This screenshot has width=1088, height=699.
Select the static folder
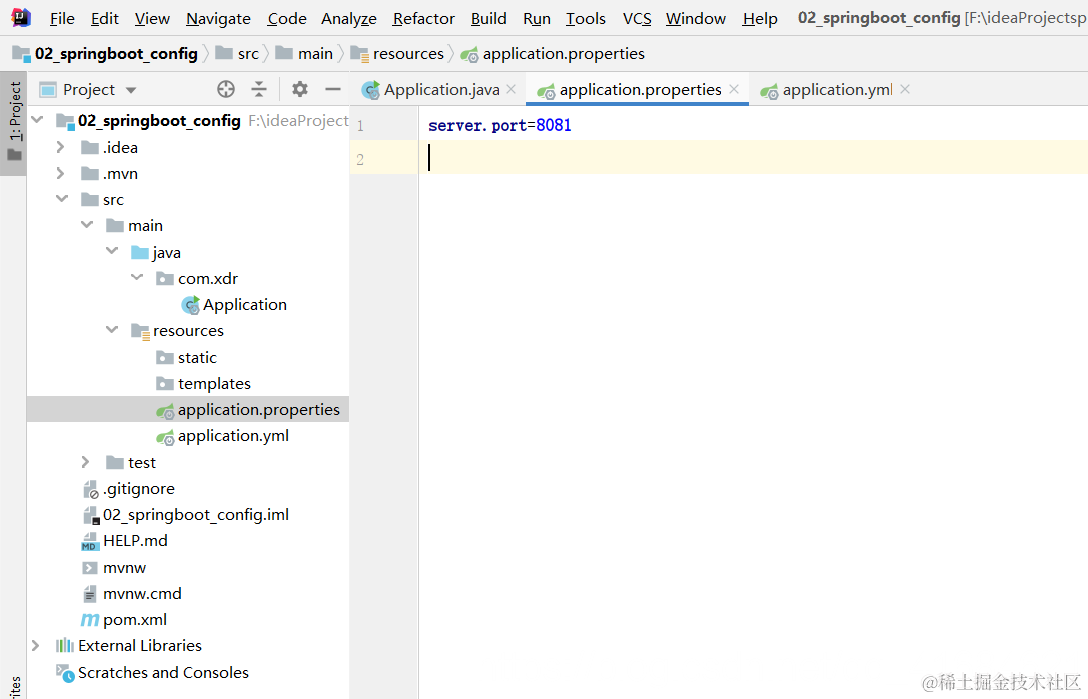pos(197,357)
